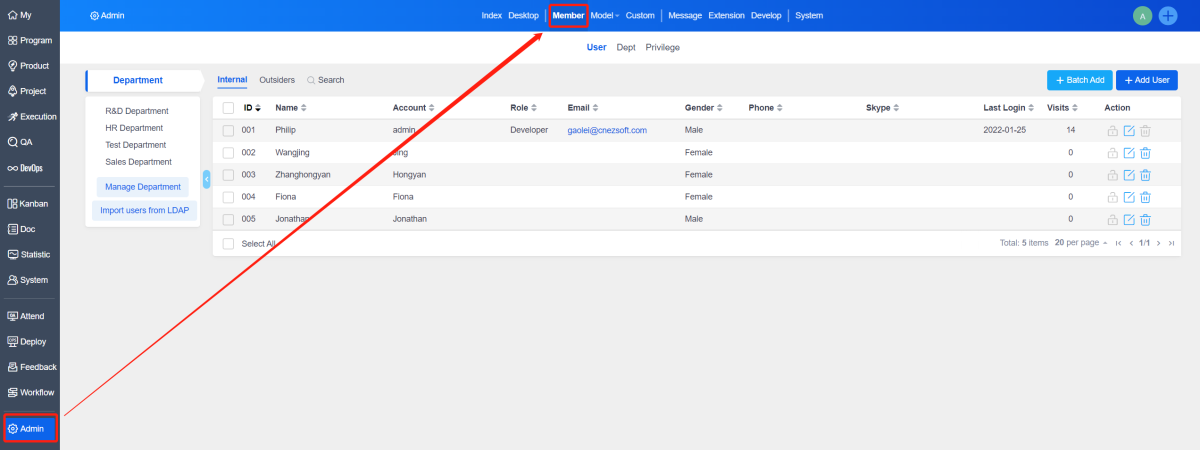
Task: Open the Model dropdown in top navigation
Action: pyautogui.click(x=605, y=16)
